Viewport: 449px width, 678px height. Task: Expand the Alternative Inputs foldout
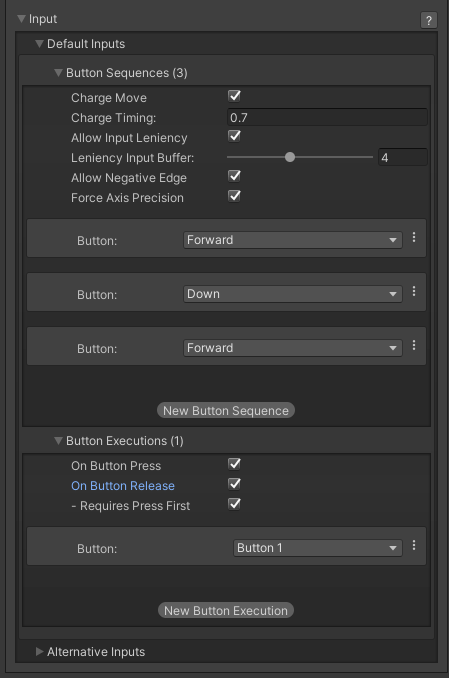[39, 652]
